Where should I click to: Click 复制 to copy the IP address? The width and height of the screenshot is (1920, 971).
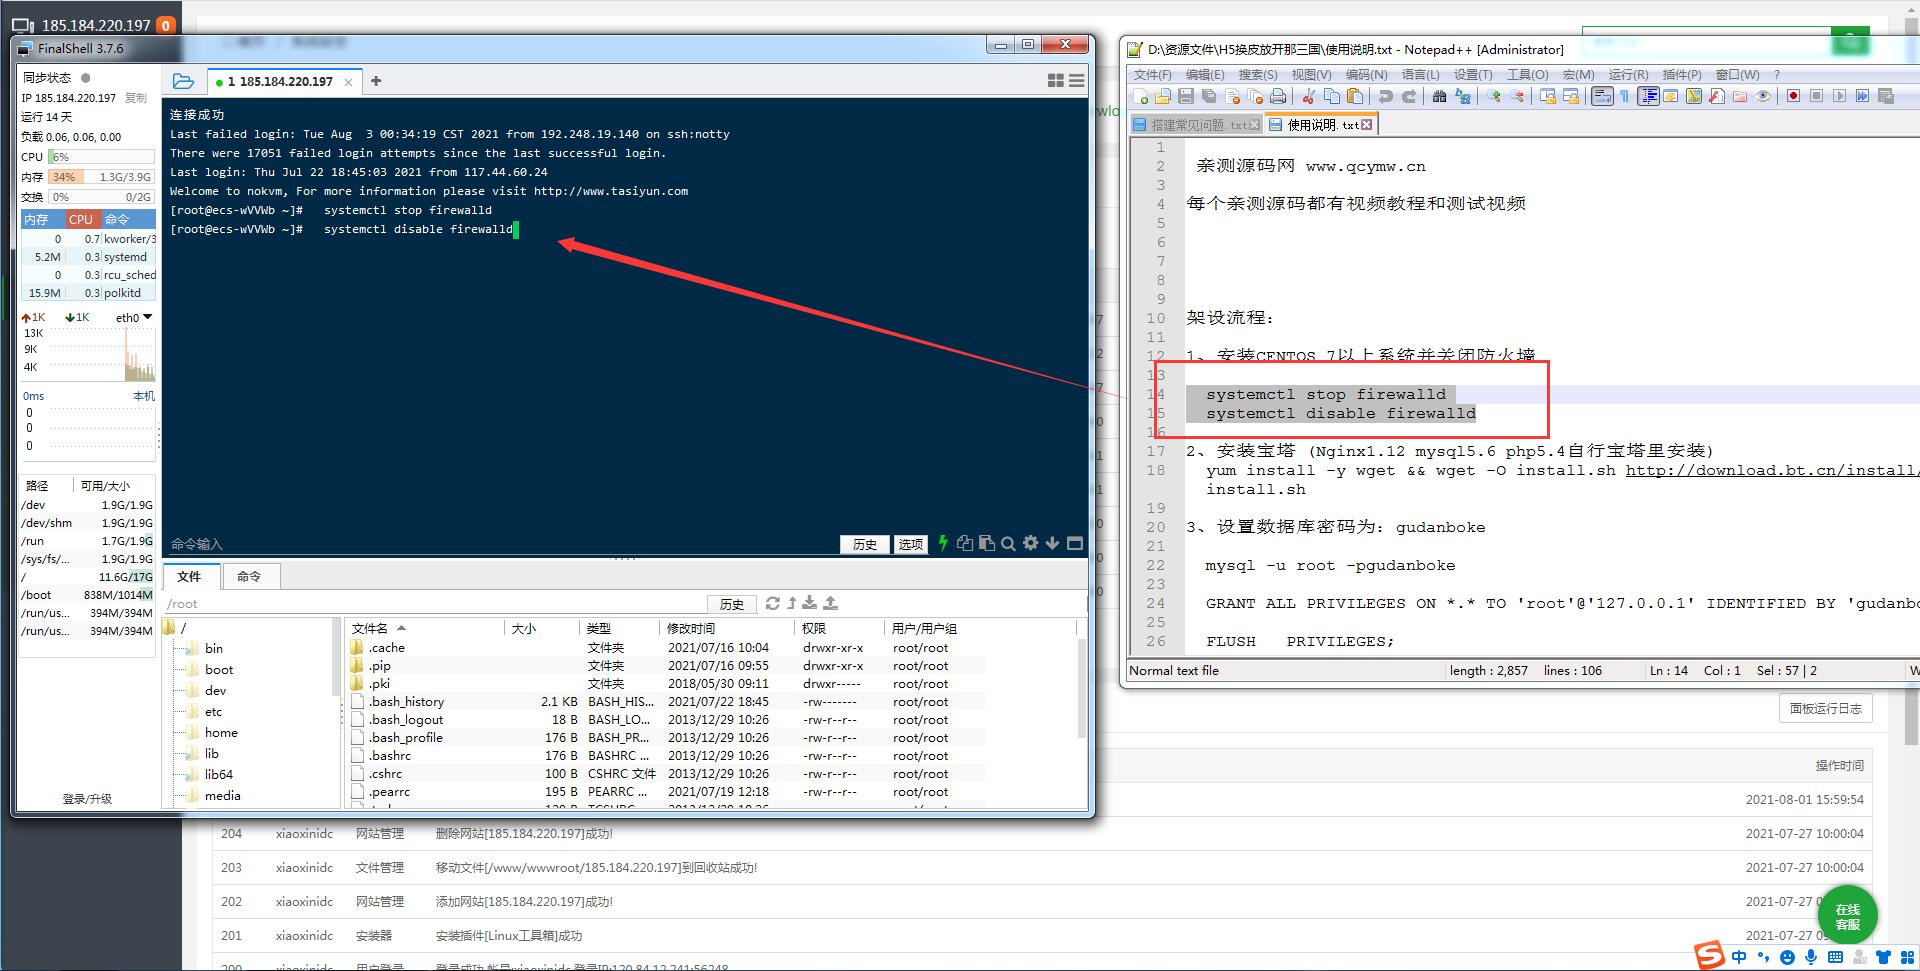(x=135, y=98)
